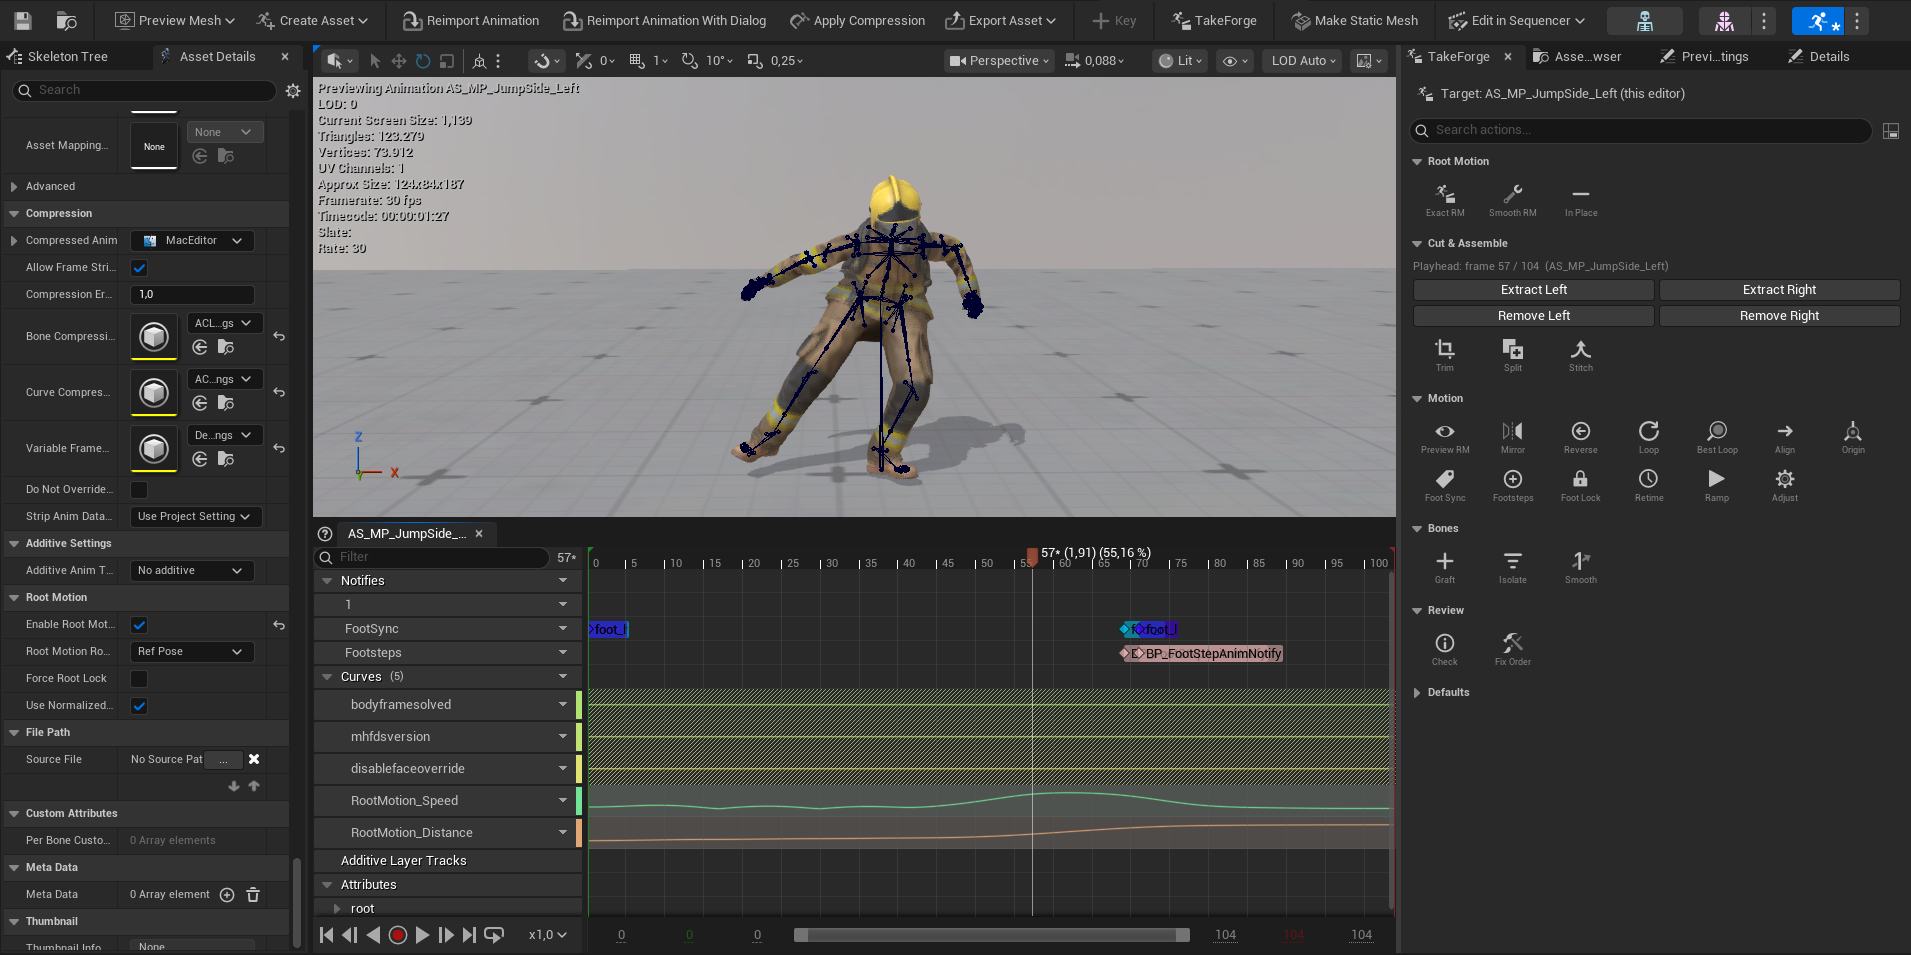
Task: Open Root Motion Ref Pose dropdown
Action: point(192,651)
